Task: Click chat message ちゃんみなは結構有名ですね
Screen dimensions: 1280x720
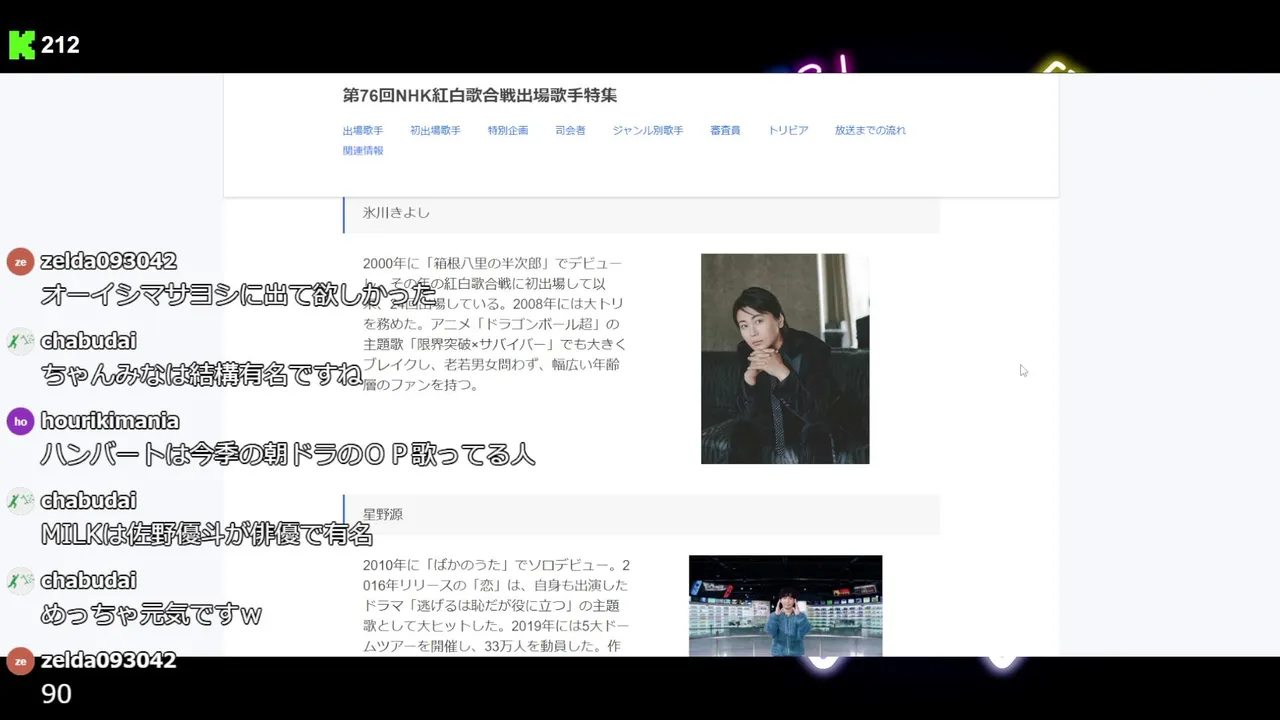Action: [x=201, y=375]
